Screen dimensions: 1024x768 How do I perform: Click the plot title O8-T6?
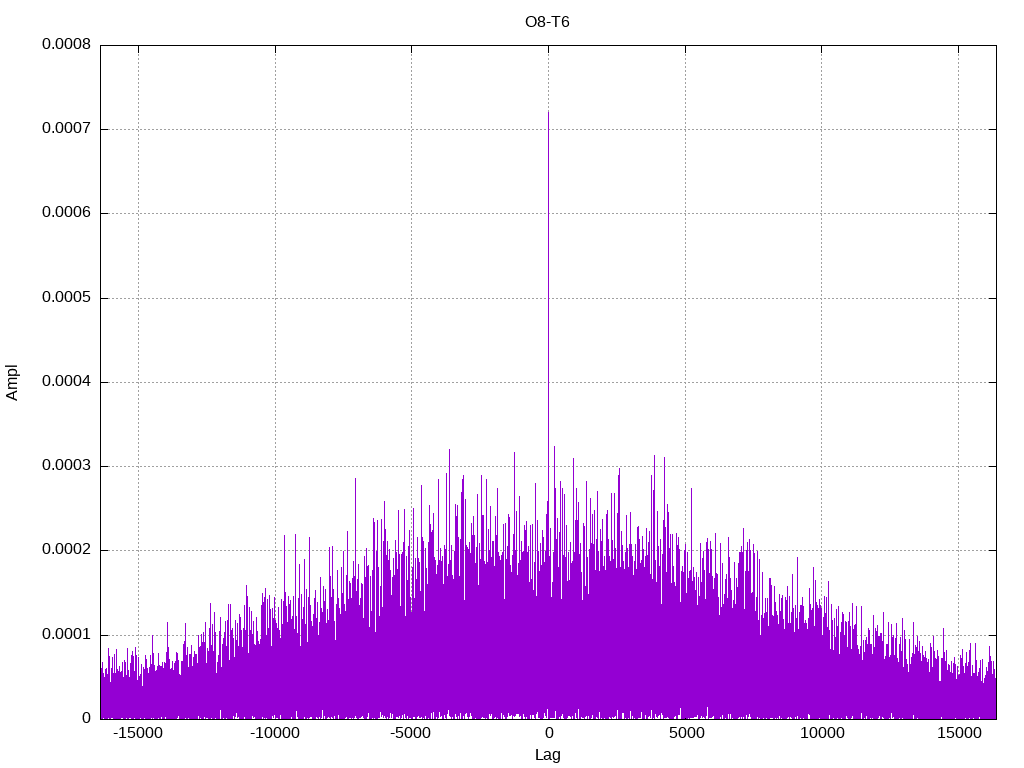click(x=547, y=22)
